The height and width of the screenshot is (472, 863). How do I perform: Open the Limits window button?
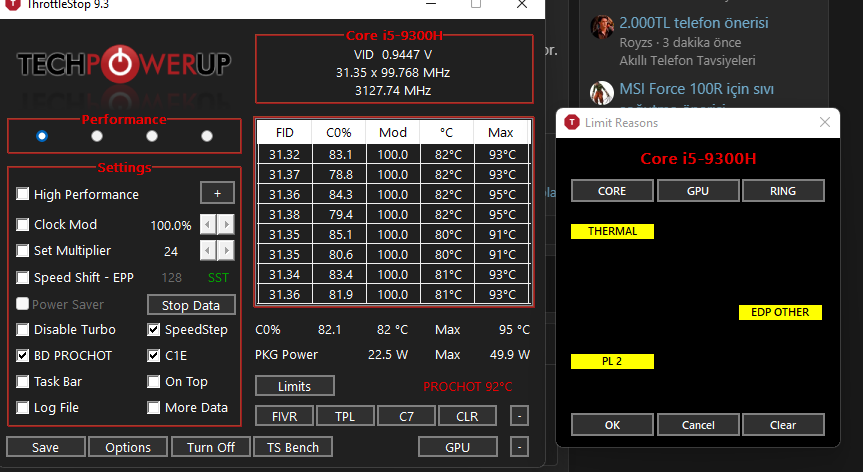[294, 386]
